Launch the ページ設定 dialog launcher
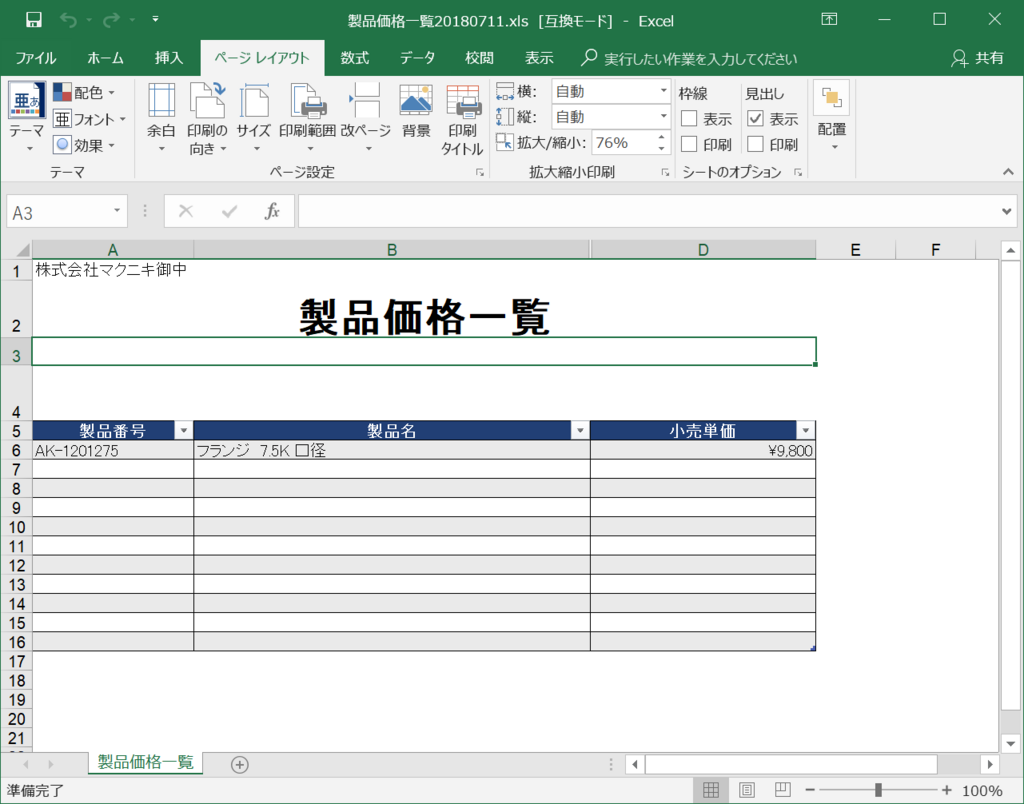 pos(480,172)
